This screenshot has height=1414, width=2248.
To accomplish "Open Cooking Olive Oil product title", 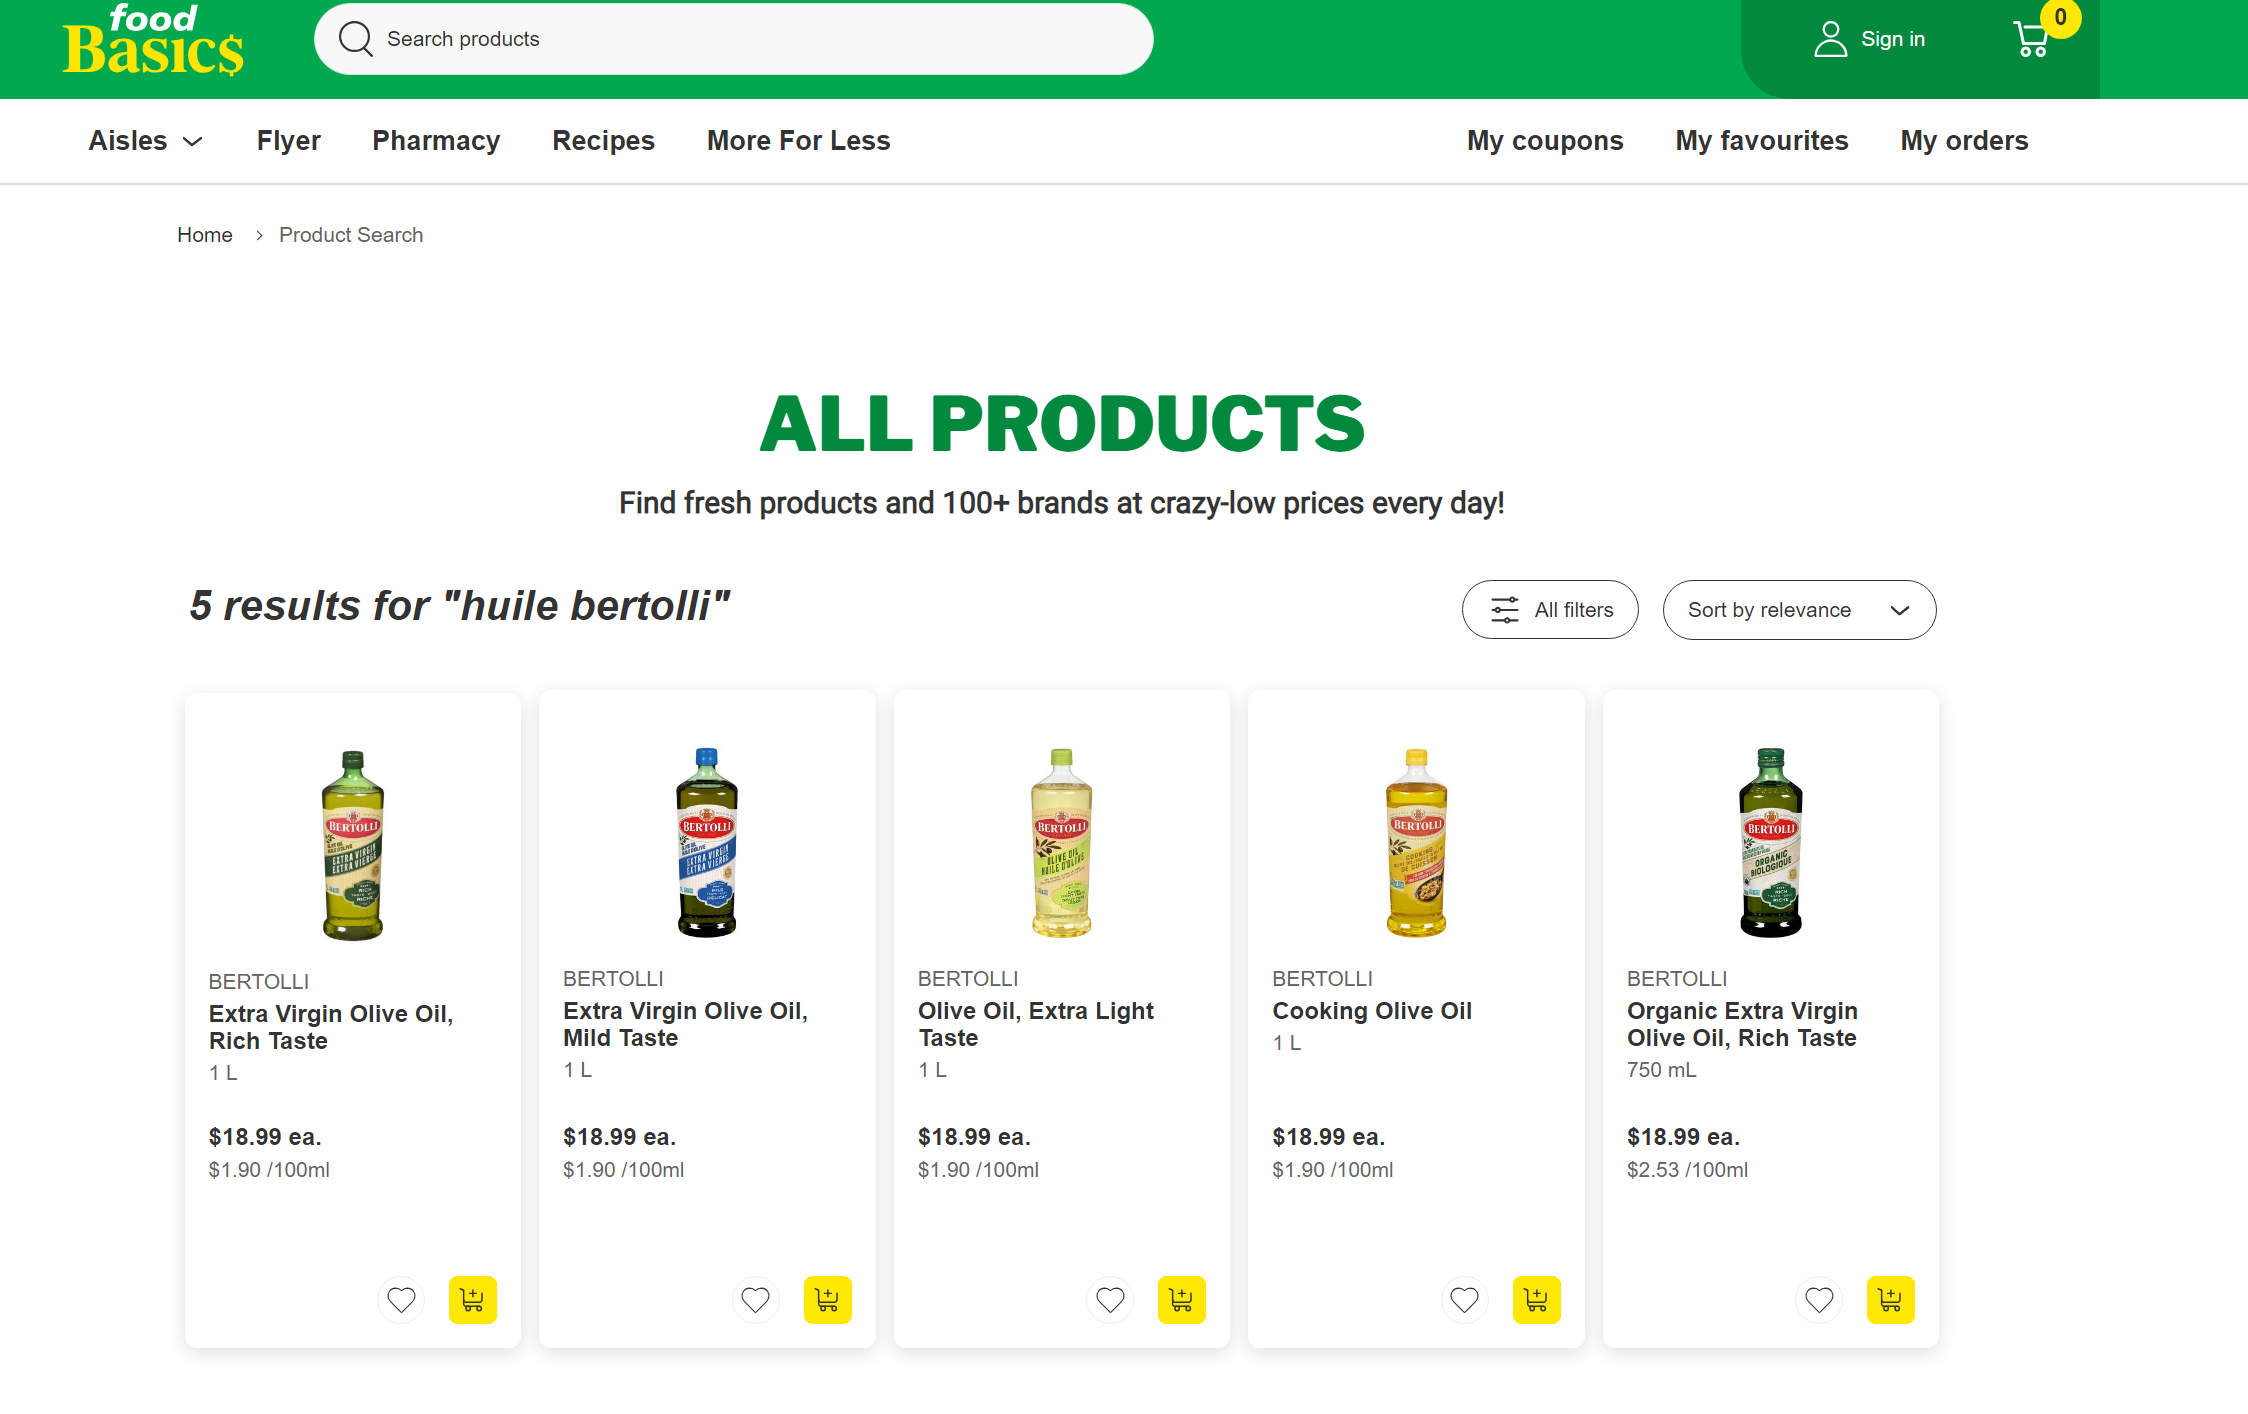I will point(1372,1011).
